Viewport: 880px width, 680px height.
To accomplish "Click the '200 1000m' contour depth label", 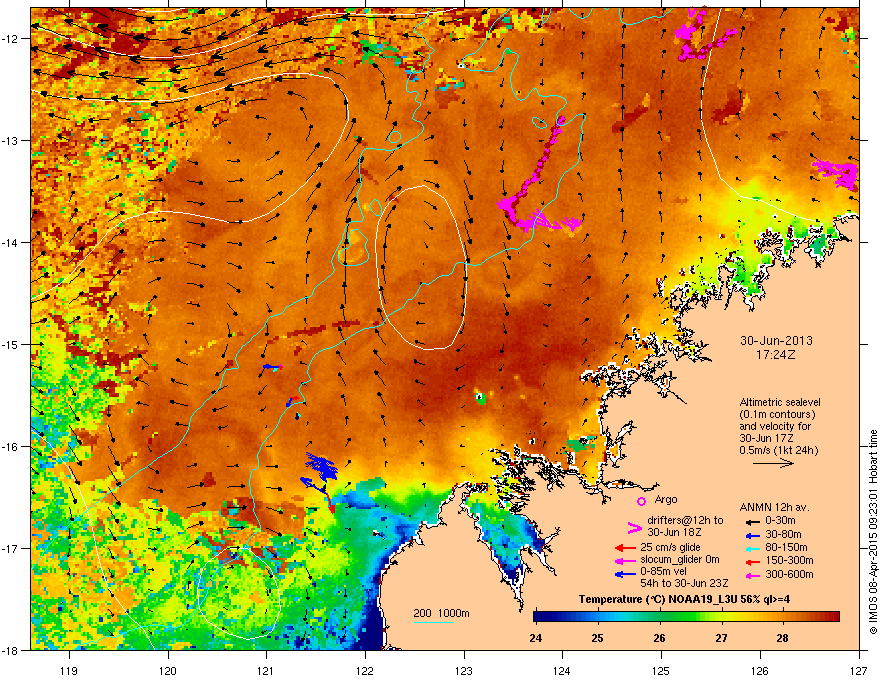I will pos(441,613).
